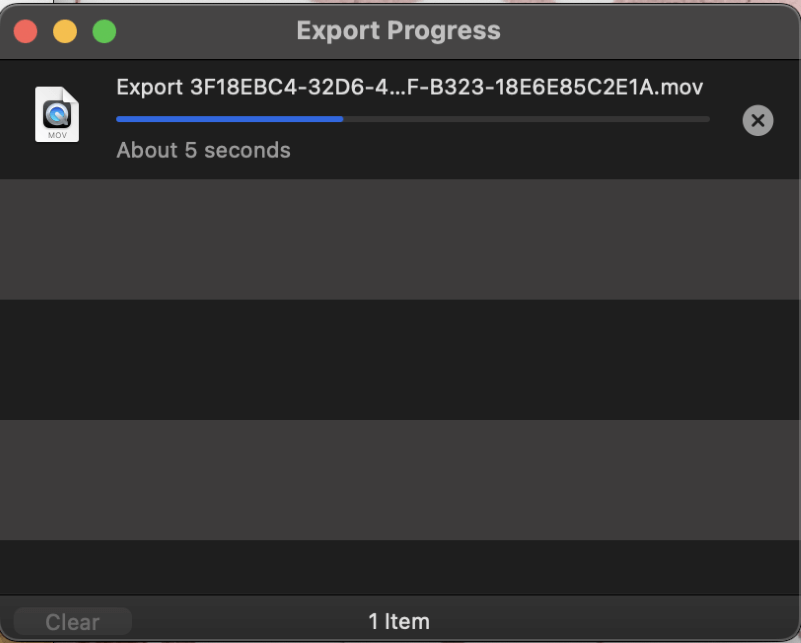Click the MOV label on the file icon
Screen dimensions: 801x643
tap(57, 134)
